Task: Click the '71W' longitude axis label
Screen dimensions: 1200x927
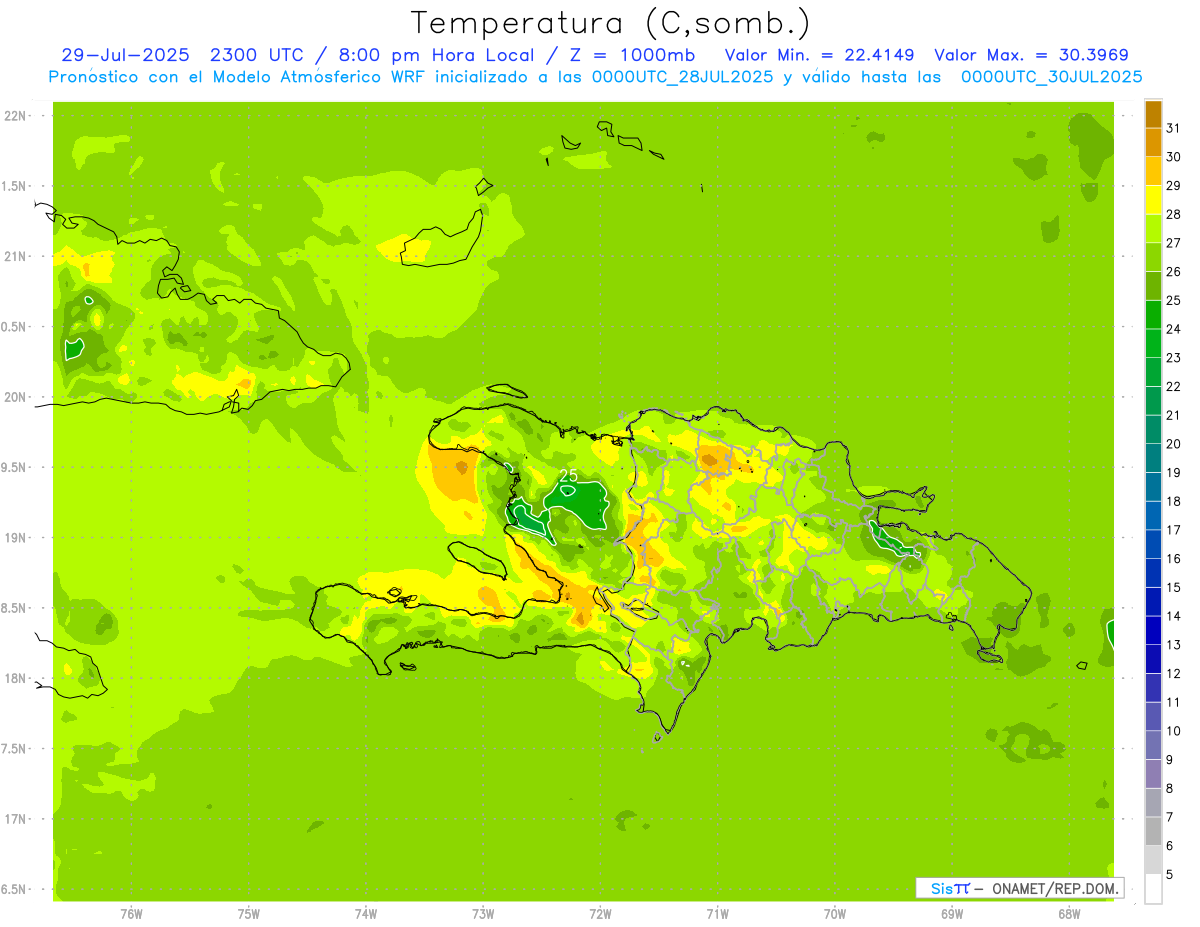Action: point(717,914)
